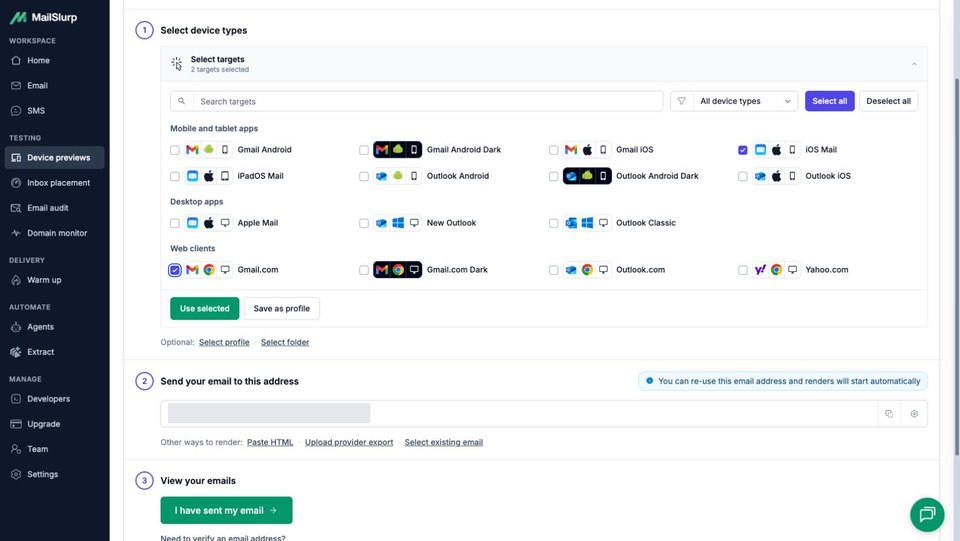Click the mail icon beside iPadOS Mail
Viewport: 960px width, 541px height.
(x=192, y=176)
